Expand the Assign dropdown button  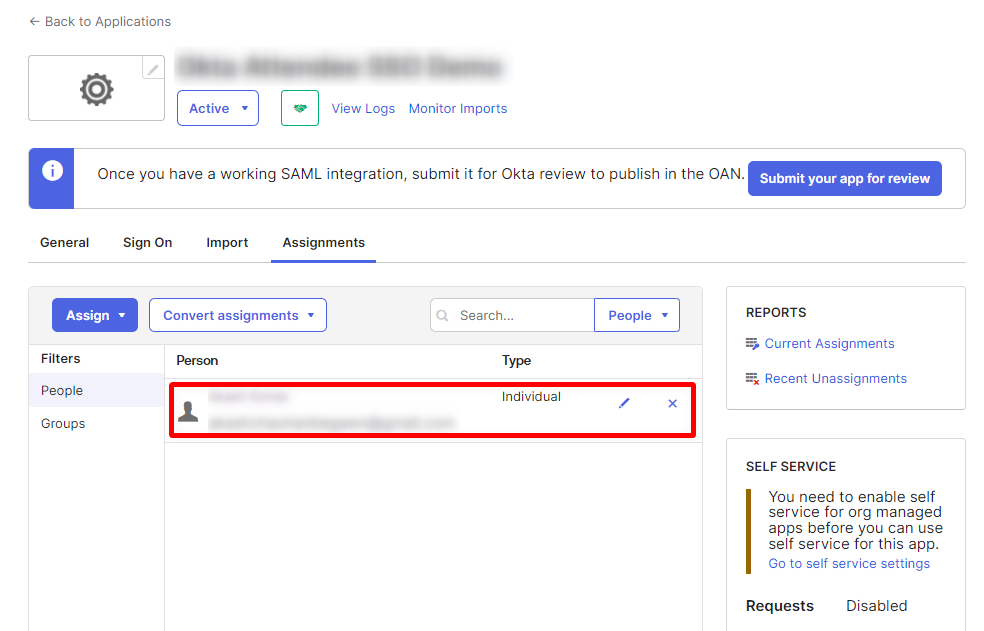click(95, 315)
